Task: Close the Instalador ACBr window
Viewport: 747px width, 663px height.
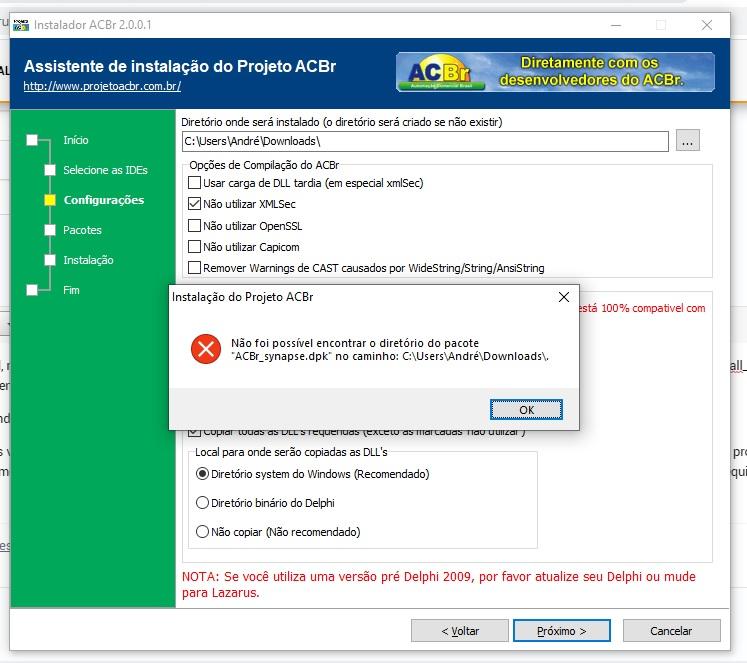Action: coord(707,25)
